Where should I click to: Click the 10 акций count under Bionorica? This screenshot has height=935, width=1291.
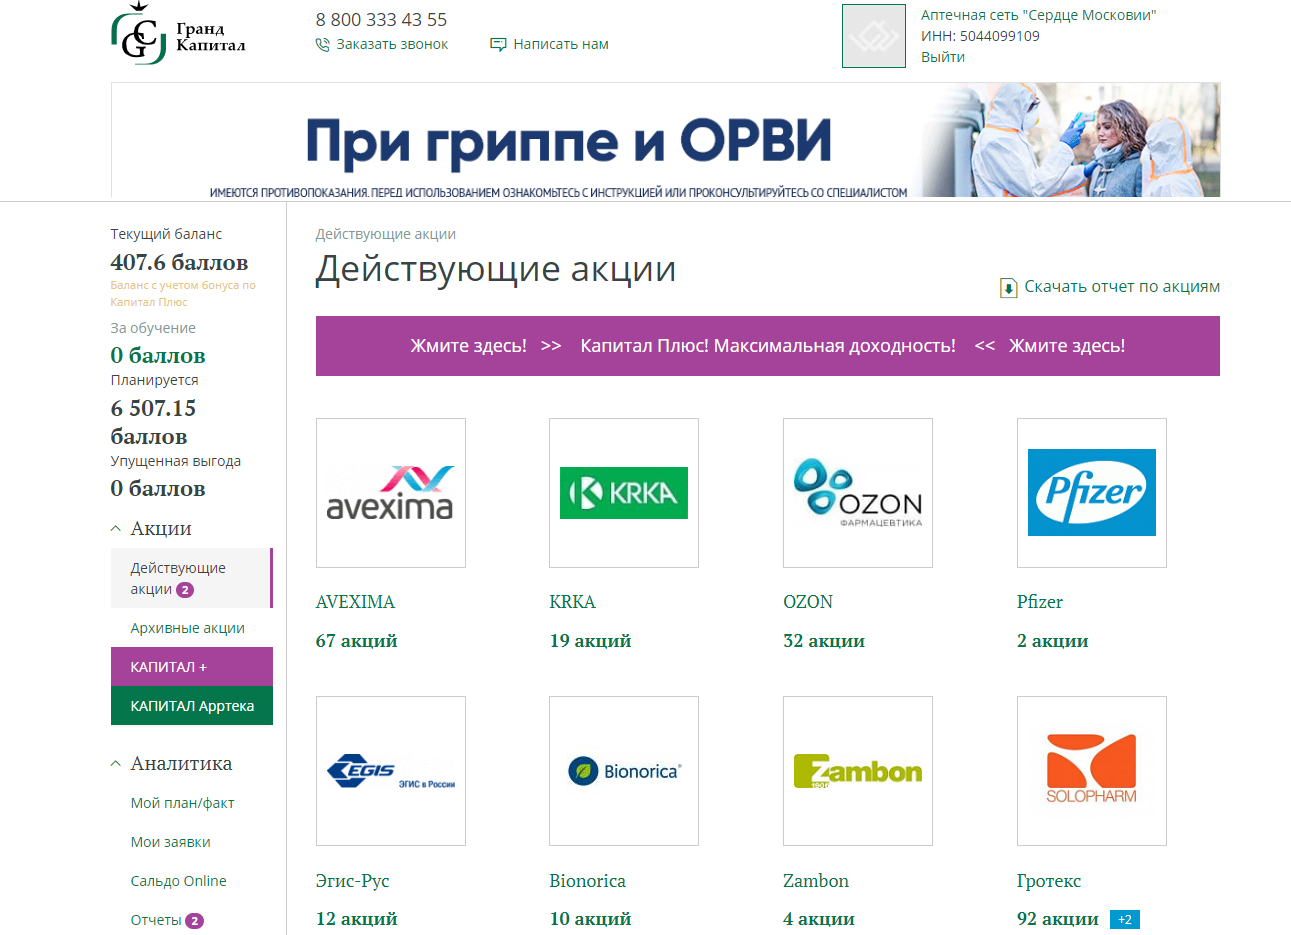tap(590, 919)
